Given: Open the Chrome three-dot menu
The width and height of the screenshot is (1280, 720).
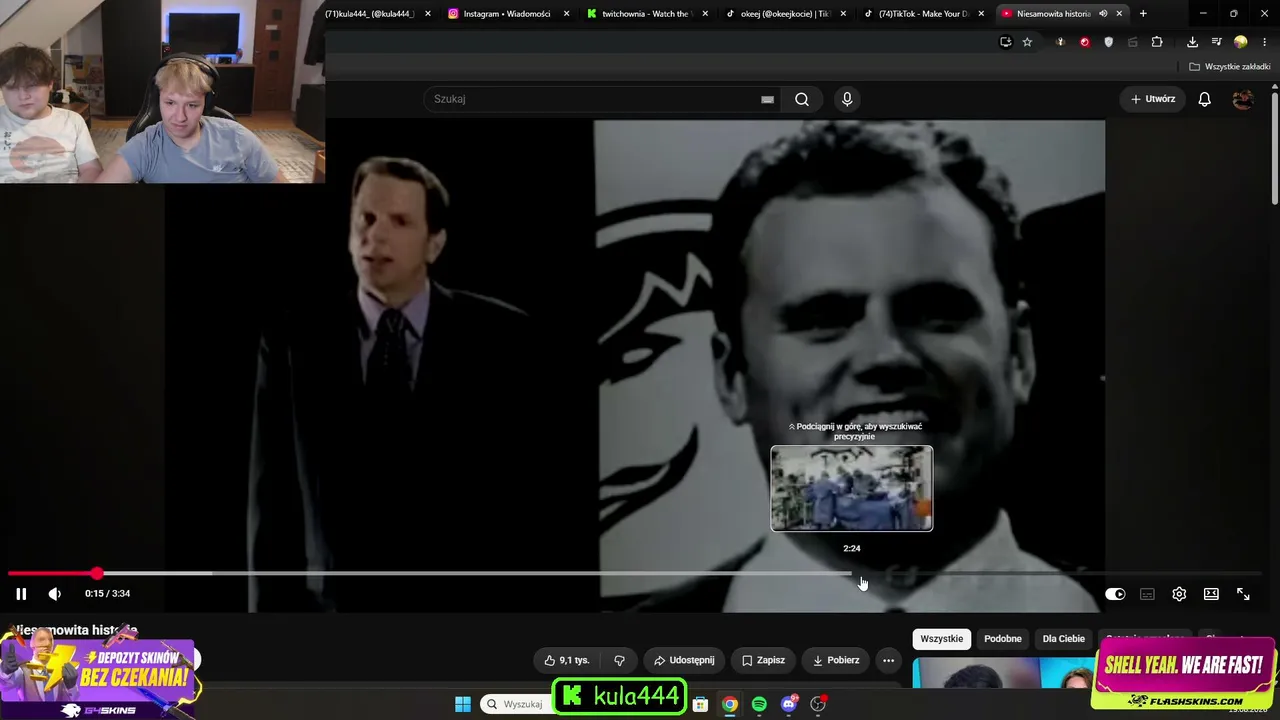Looking at the screenshot, I should (x=1265, y=42).
